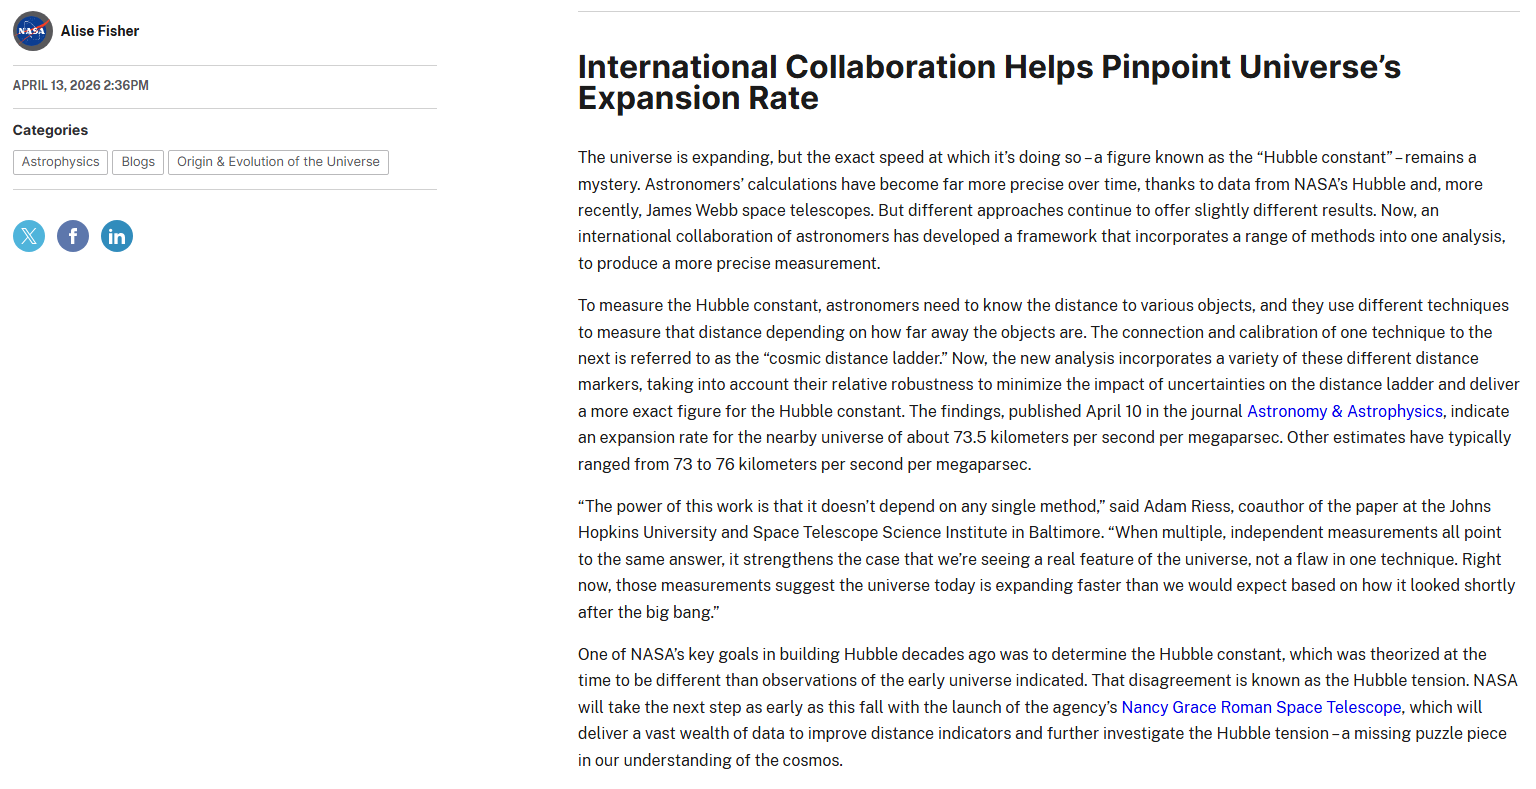Click the Categories heading
This screenshot has width=1536, height=789.
pos(50,130)
